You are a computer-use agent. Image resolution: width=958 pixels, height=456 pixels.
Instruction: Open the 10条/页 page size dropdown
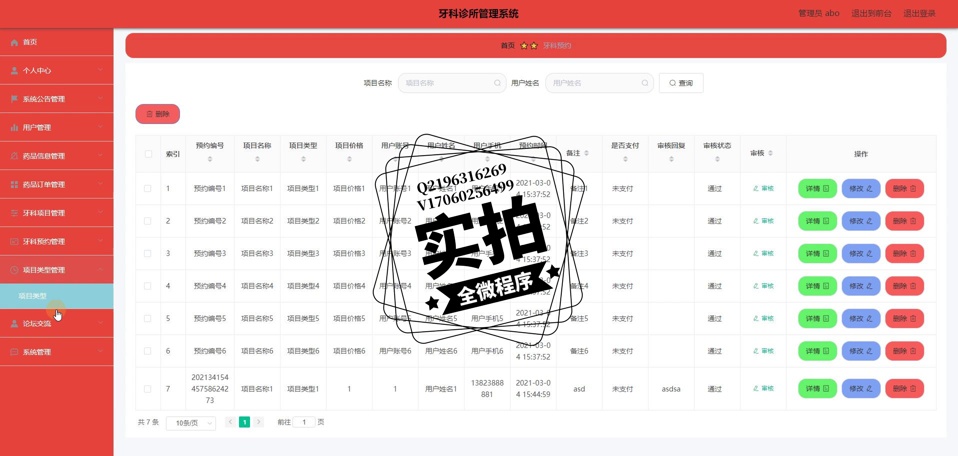(x=191, y=423)
